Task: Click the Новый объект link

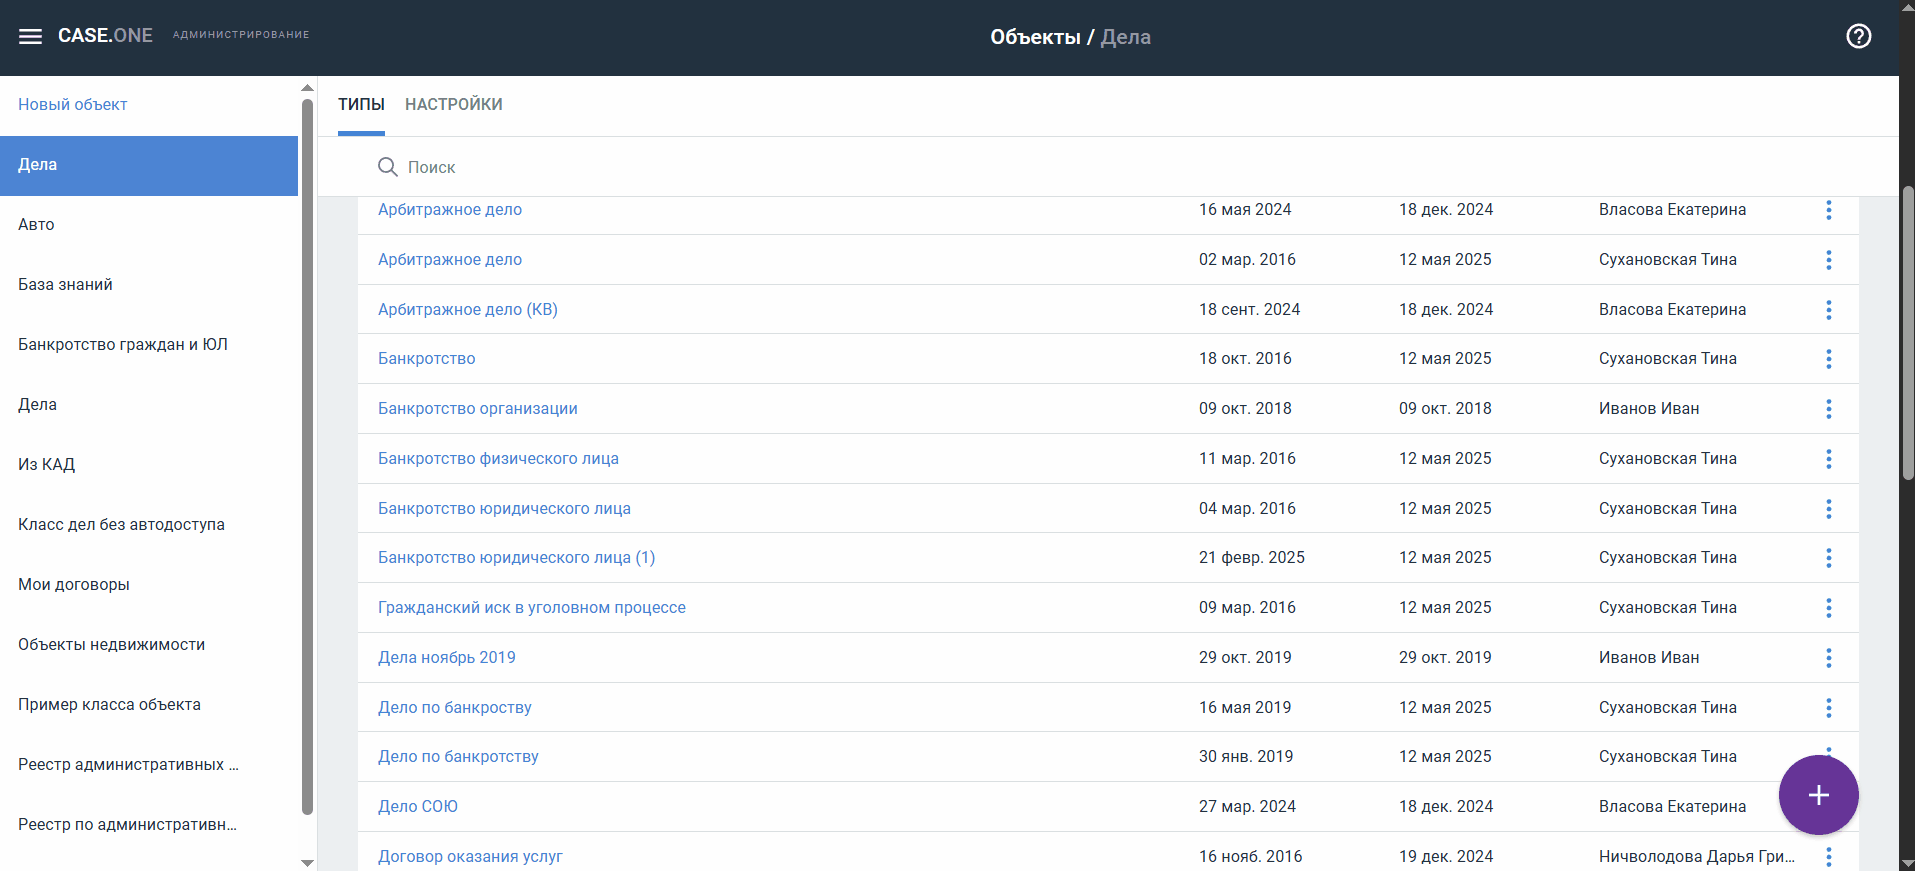Action: (x=72, y=105)
